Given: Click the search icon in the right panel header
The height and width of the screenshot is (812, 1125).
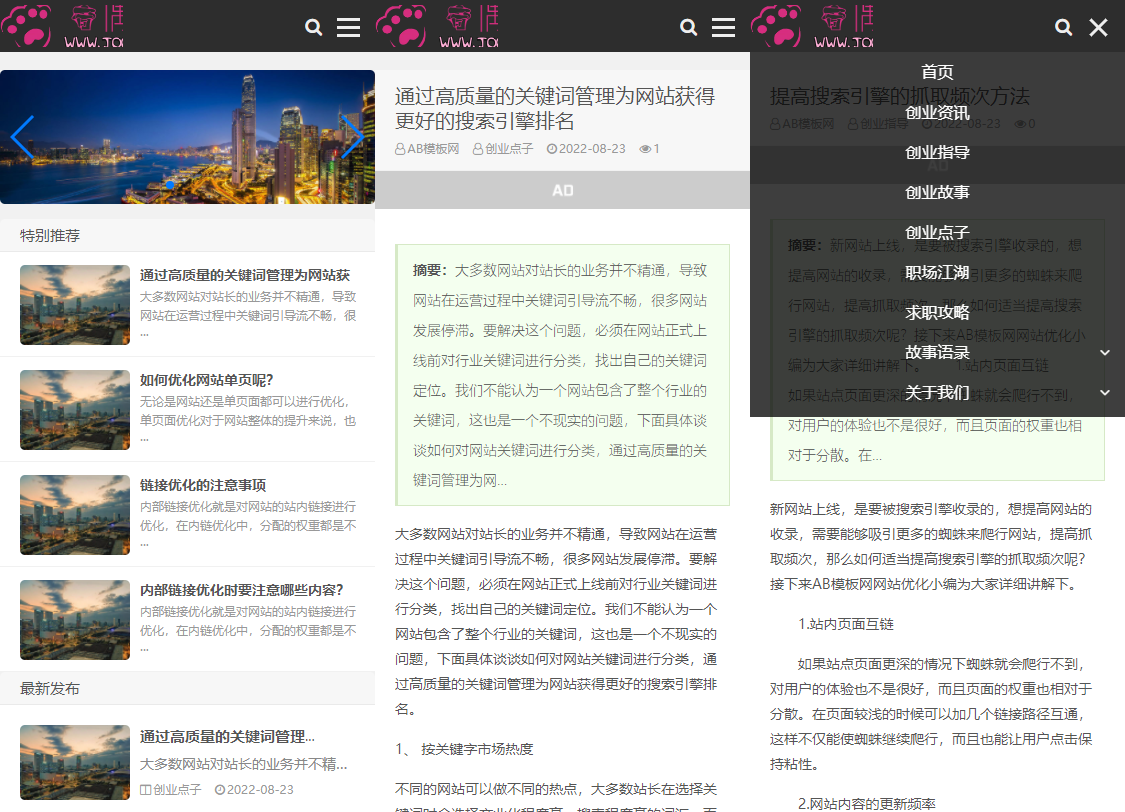Looking at the screenshot, I should (x=1063, y=27).
